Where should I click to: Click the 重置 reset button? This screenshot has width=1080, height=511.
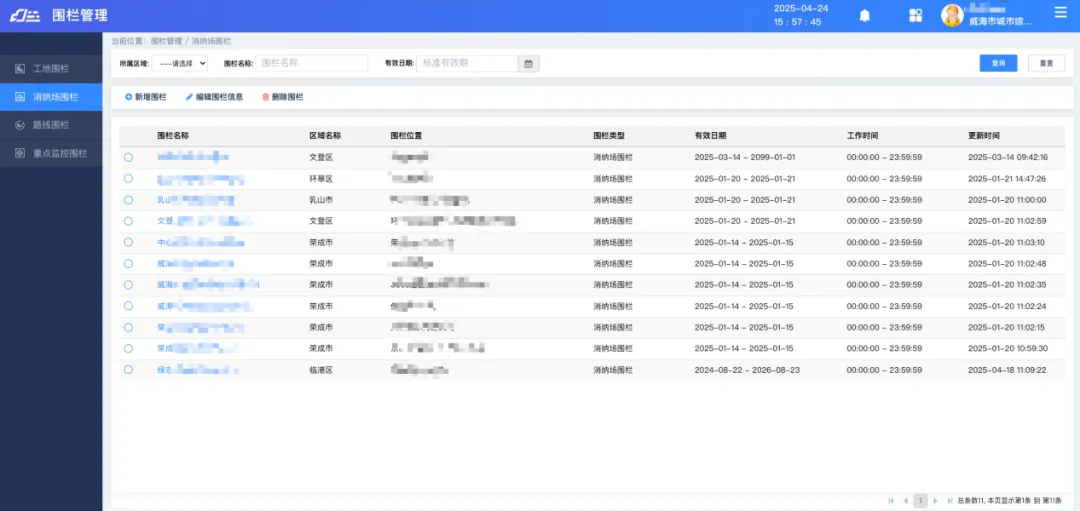1046,63
